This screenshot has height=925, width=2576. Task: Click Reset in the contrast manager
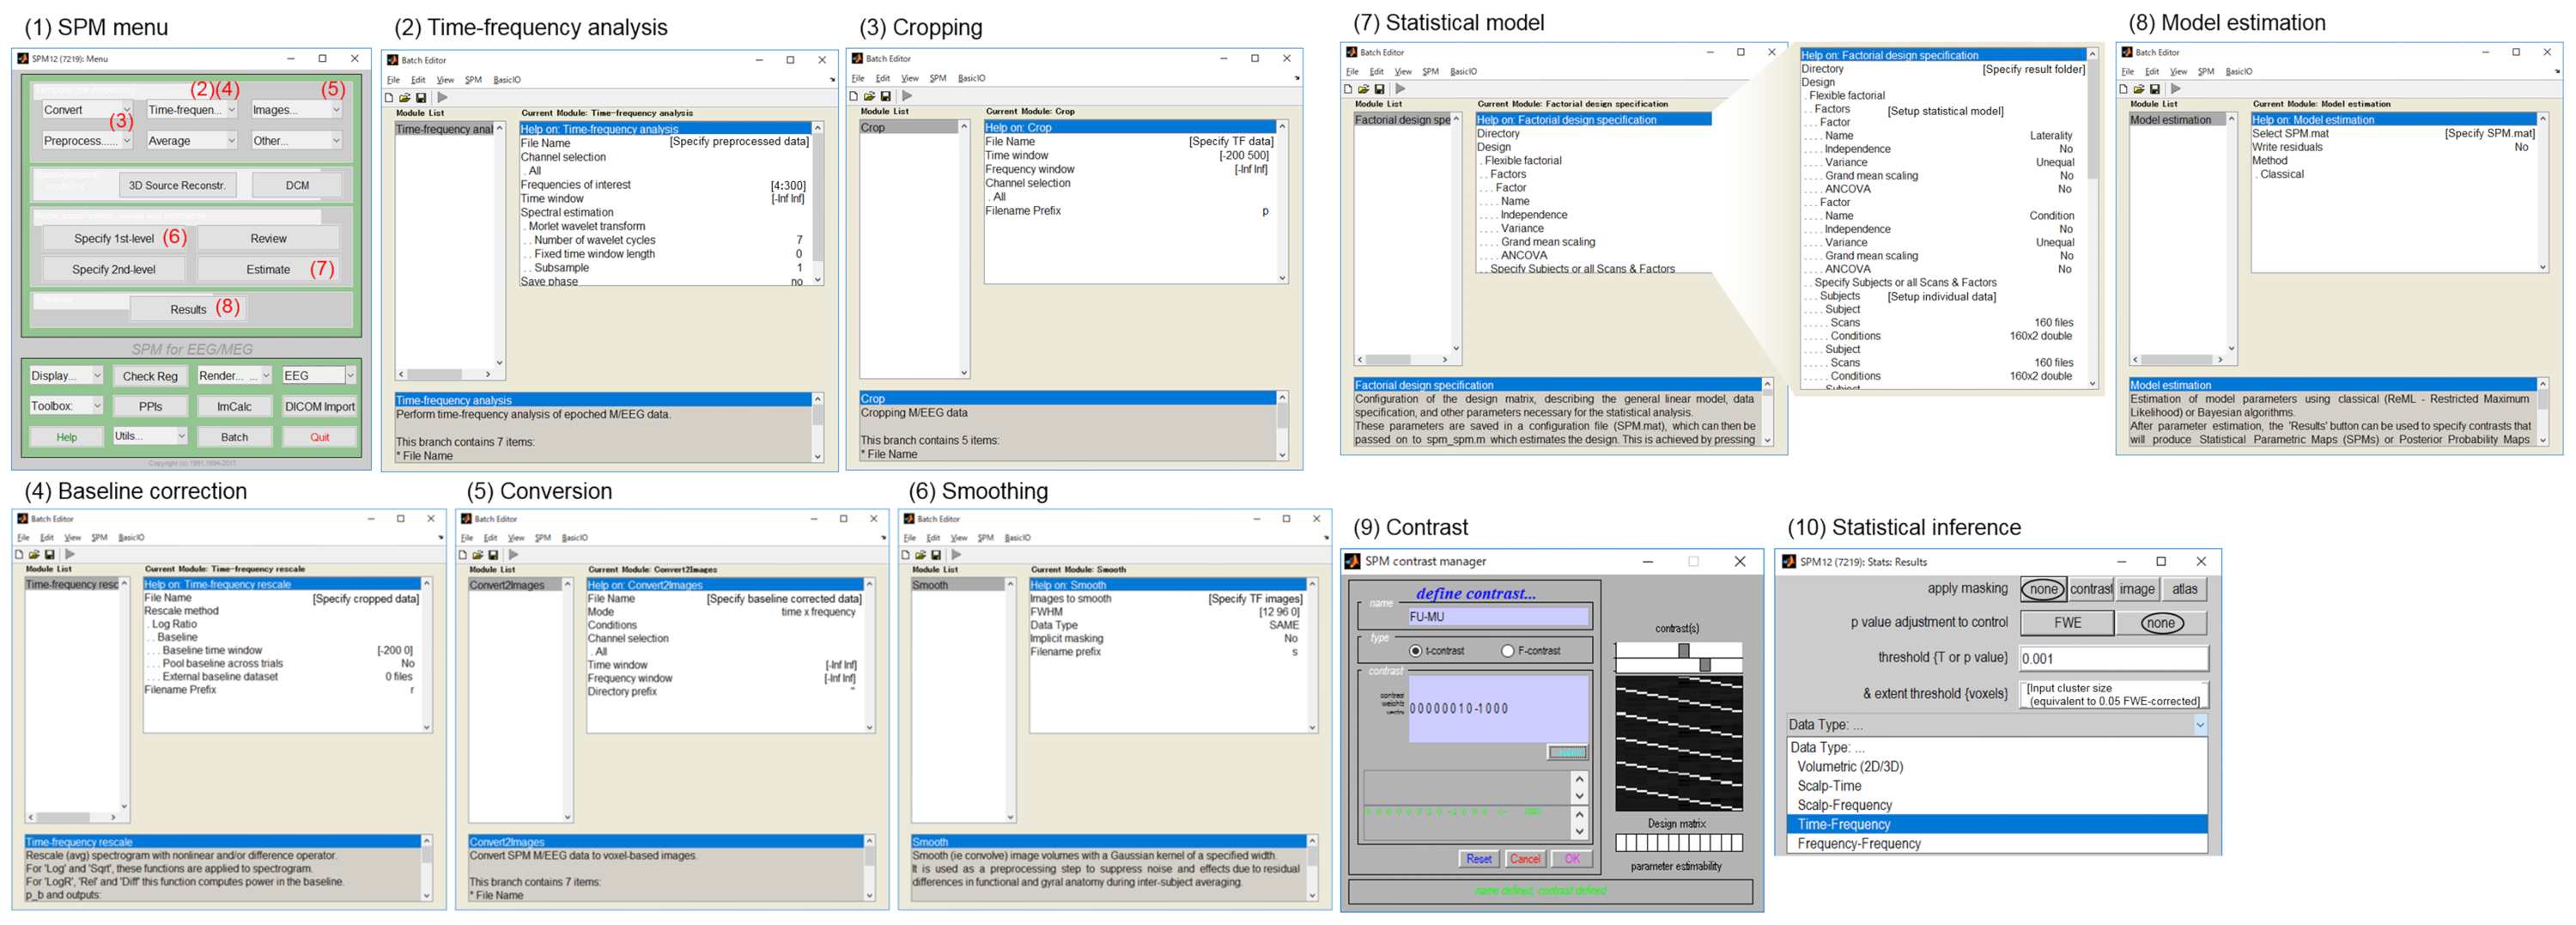pos(1478,860)
